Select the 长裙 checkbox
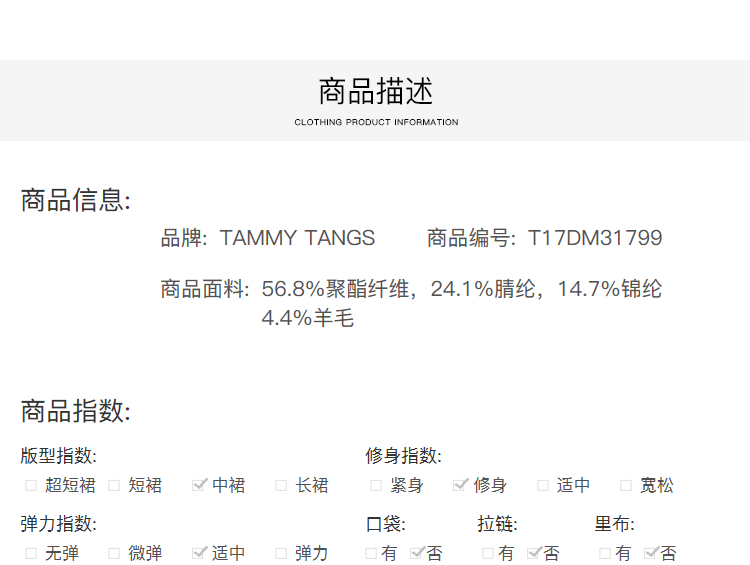The width and height of the screenshot is (750, 565). (282, 486)
